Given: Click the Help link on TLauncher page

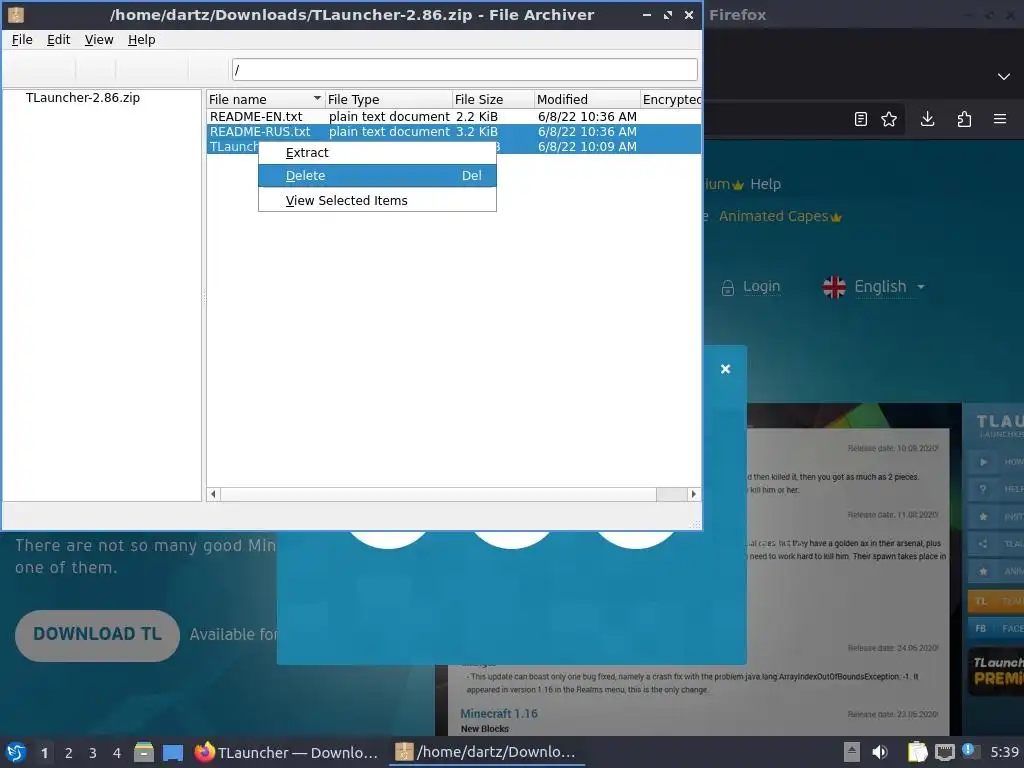Looking at the screenshot, I should (765, 184).
